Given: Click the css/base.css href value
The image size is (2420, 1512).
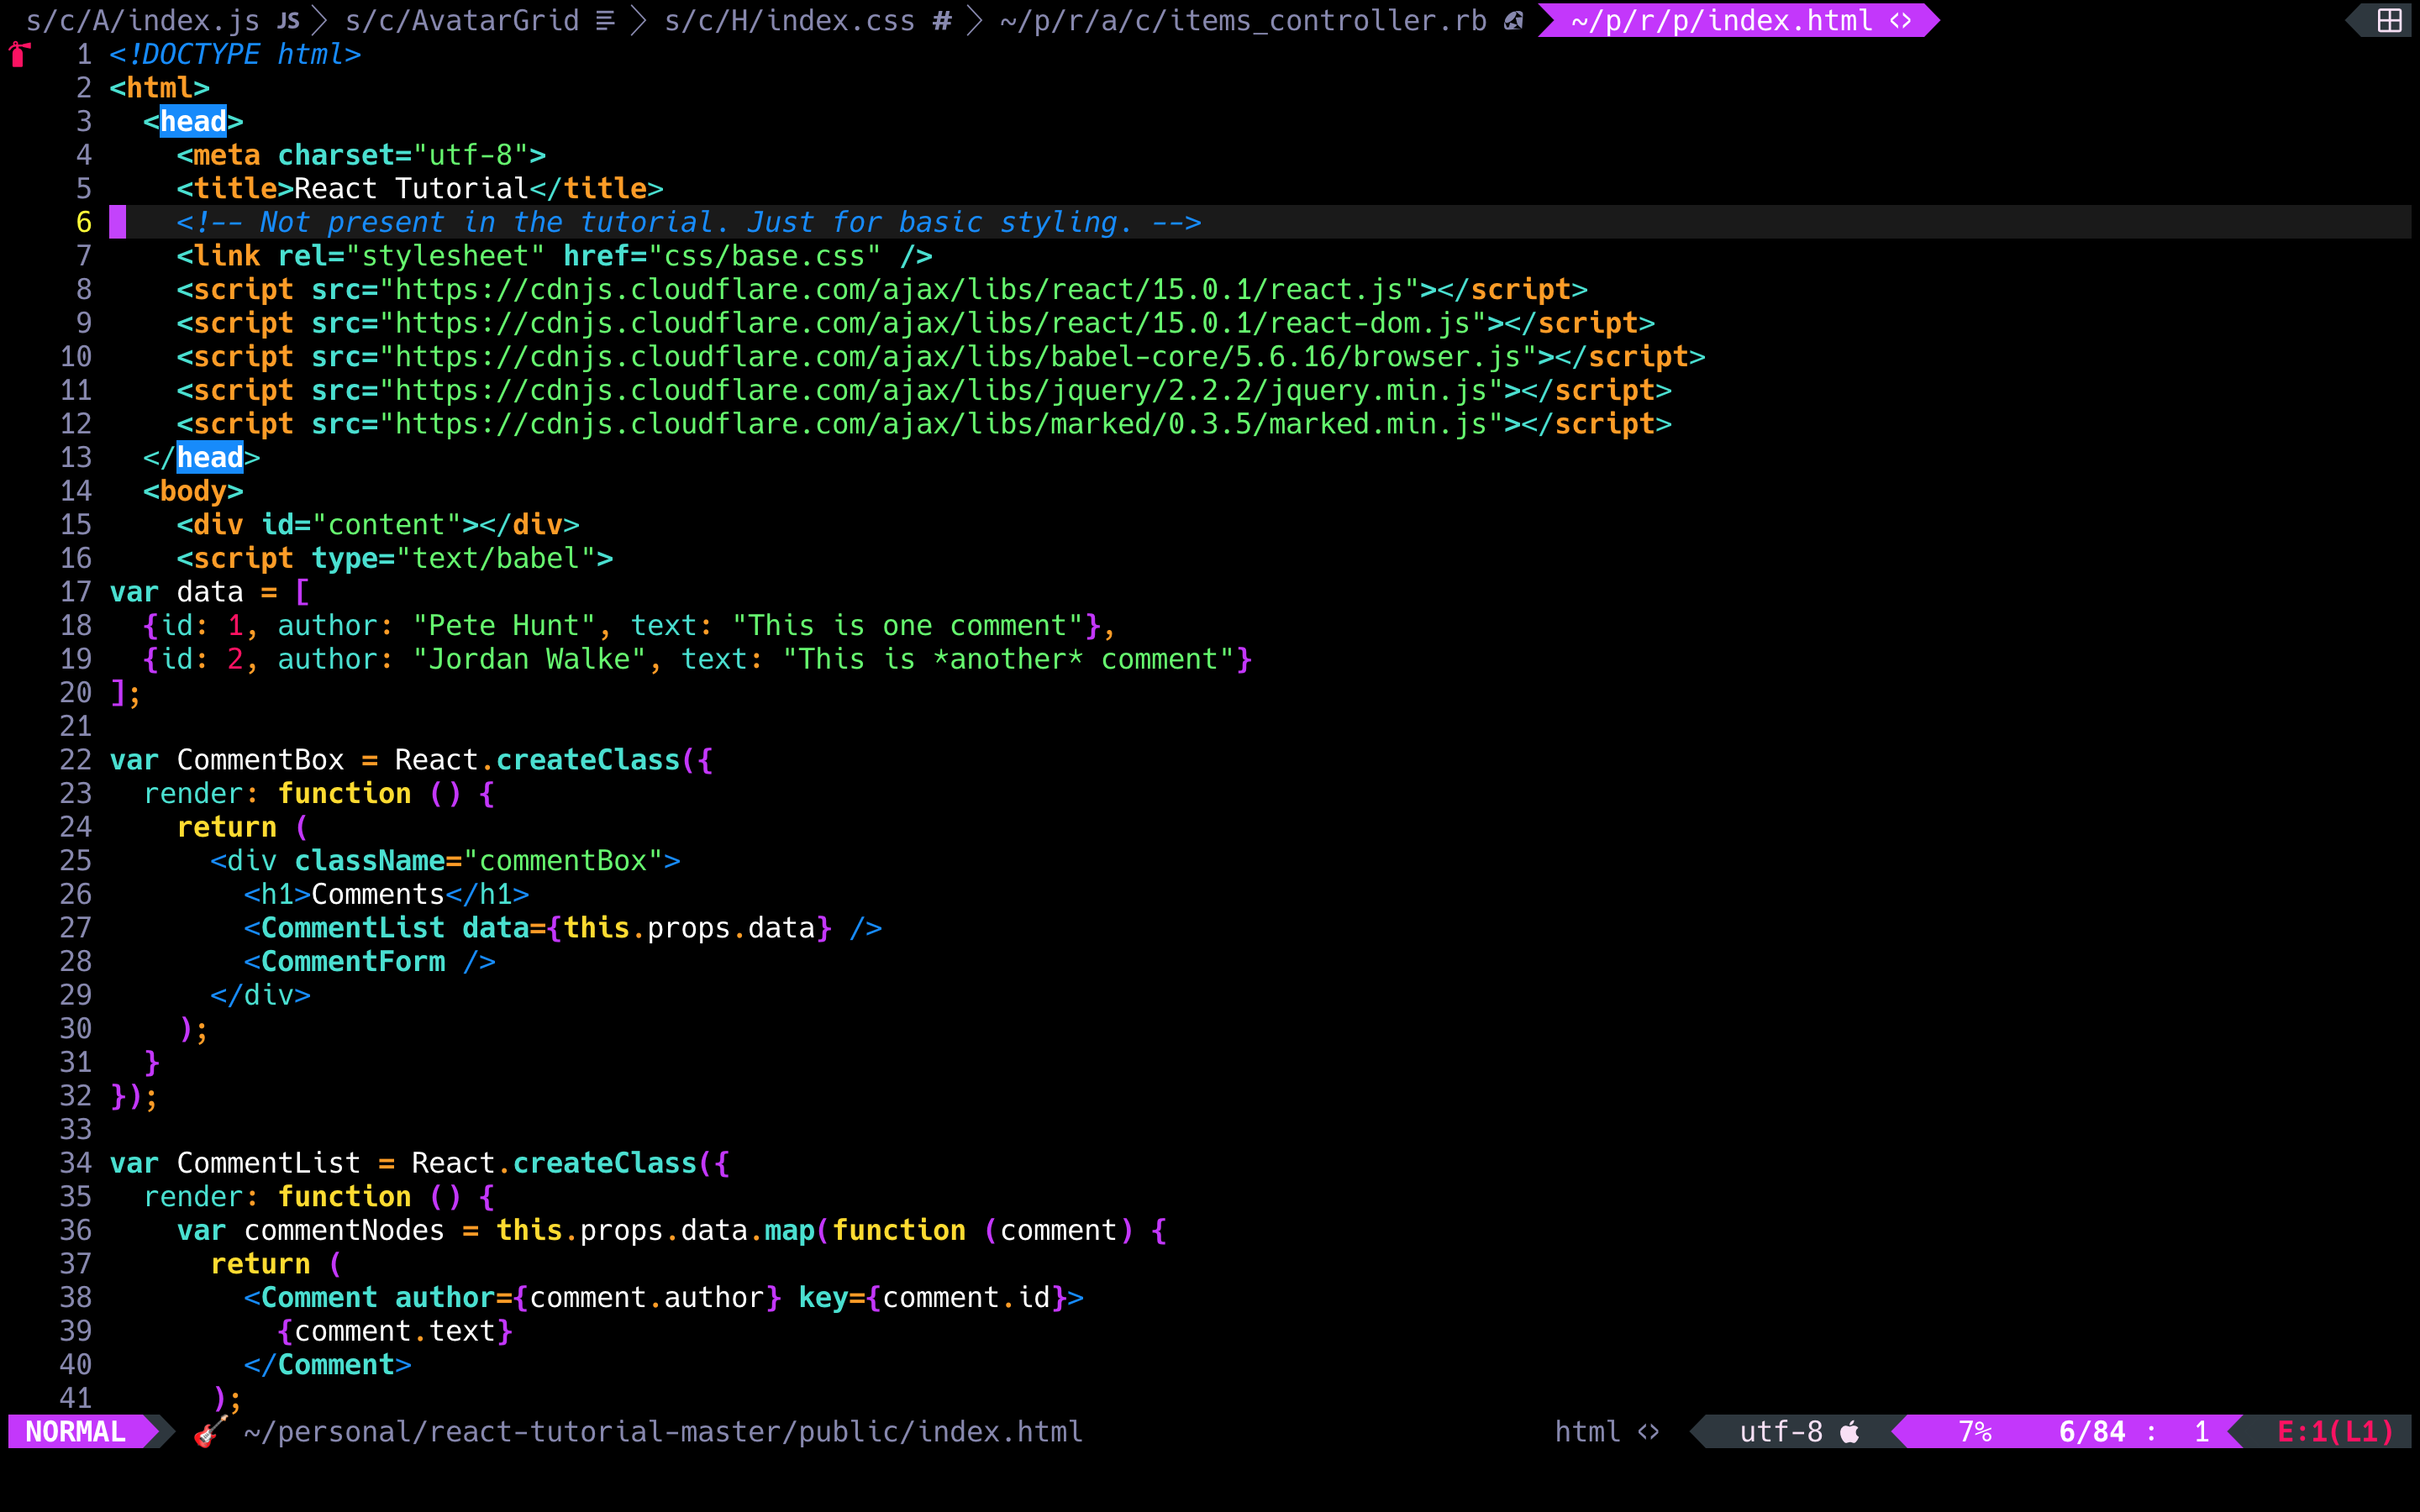Looking at the screenshot, I should [764, 256].
